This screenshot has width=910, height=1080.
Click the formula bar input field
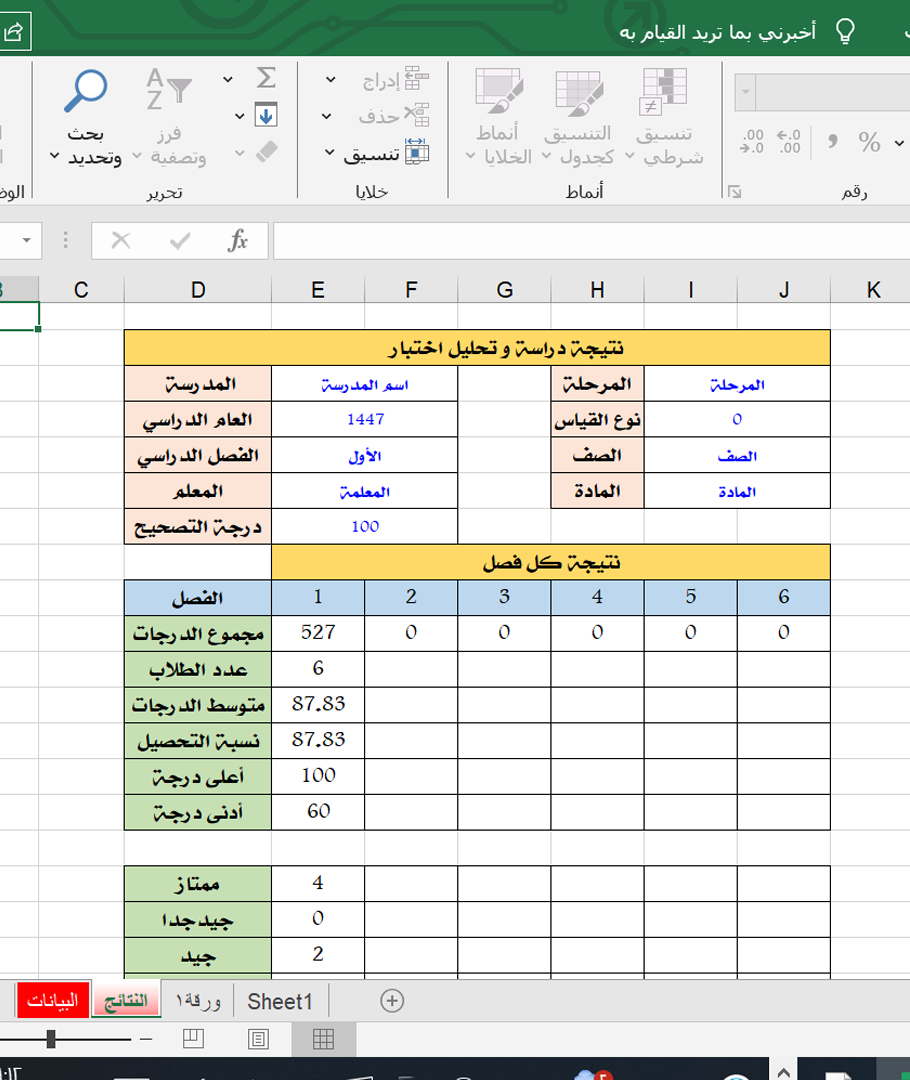click(590, 241)
